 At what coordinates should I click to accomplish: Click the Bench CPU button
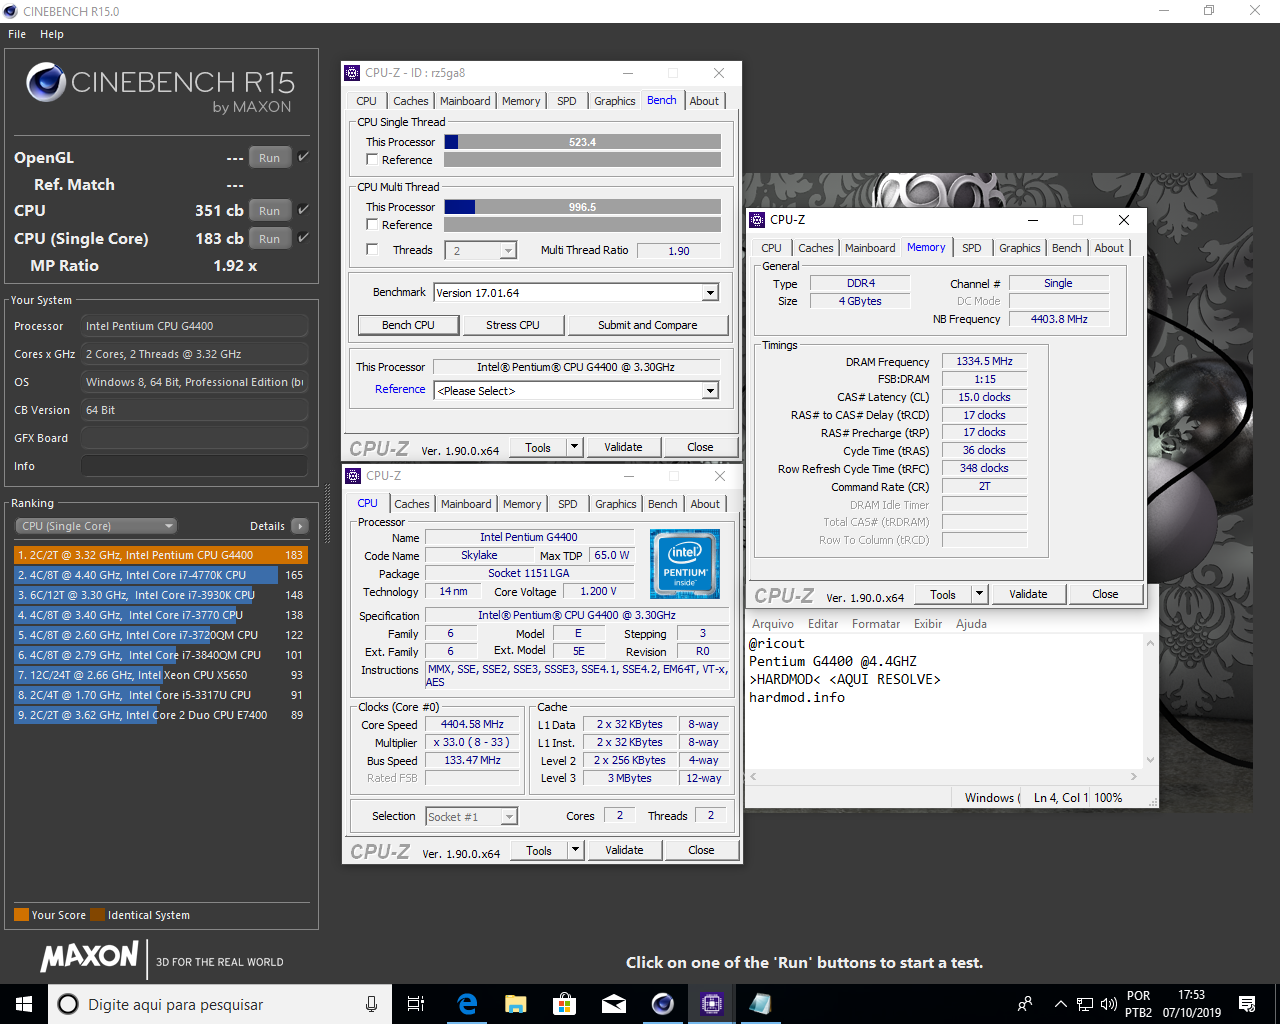(408, 325)
